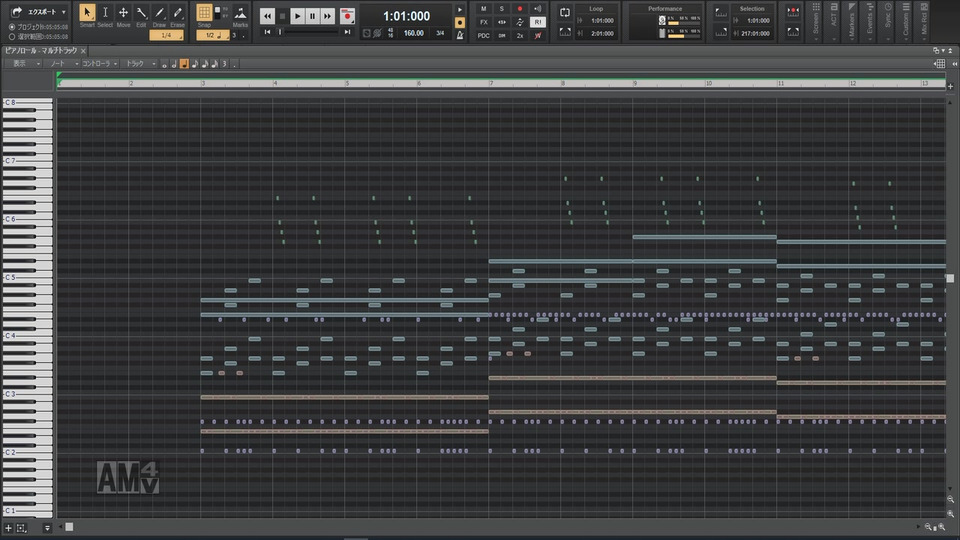Select the ピアノロール piano roll tab
Screen dimensions: 960x540
(41, 51)
